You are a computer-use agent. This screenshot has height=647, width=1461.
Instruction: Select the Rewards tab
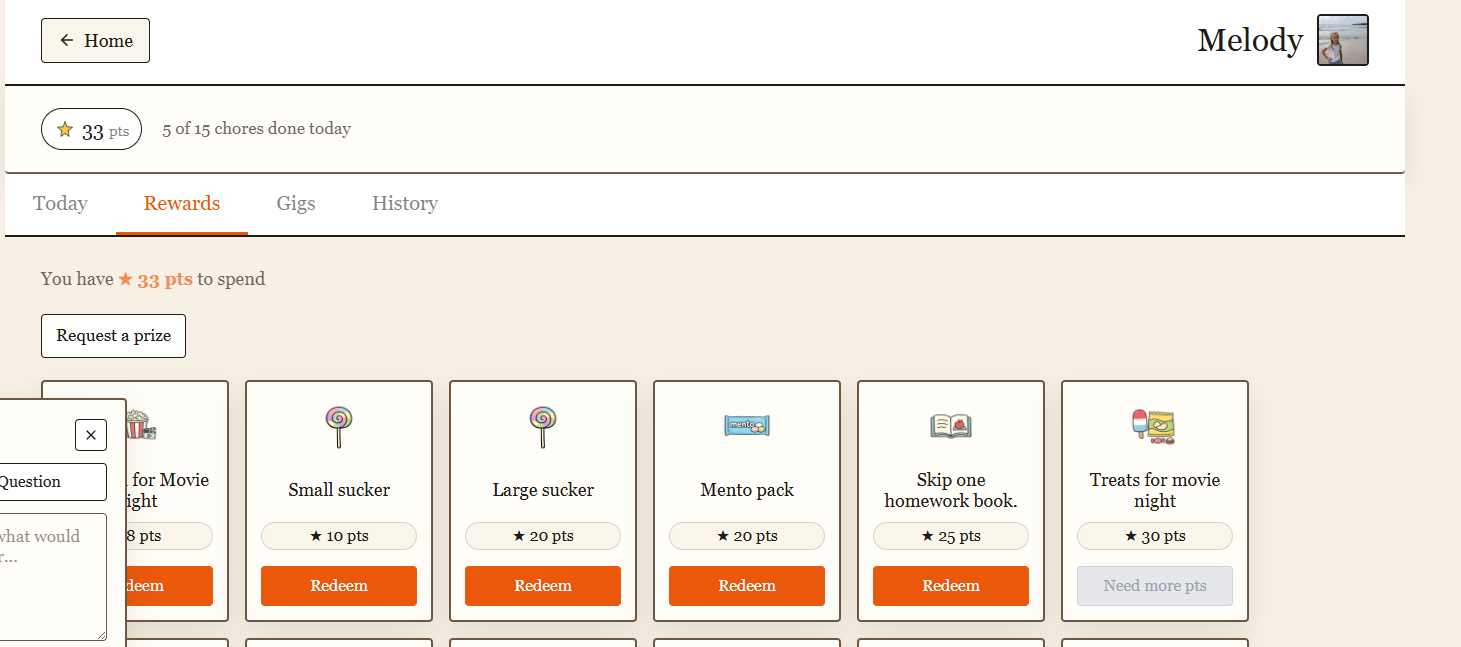coord(182,204)
